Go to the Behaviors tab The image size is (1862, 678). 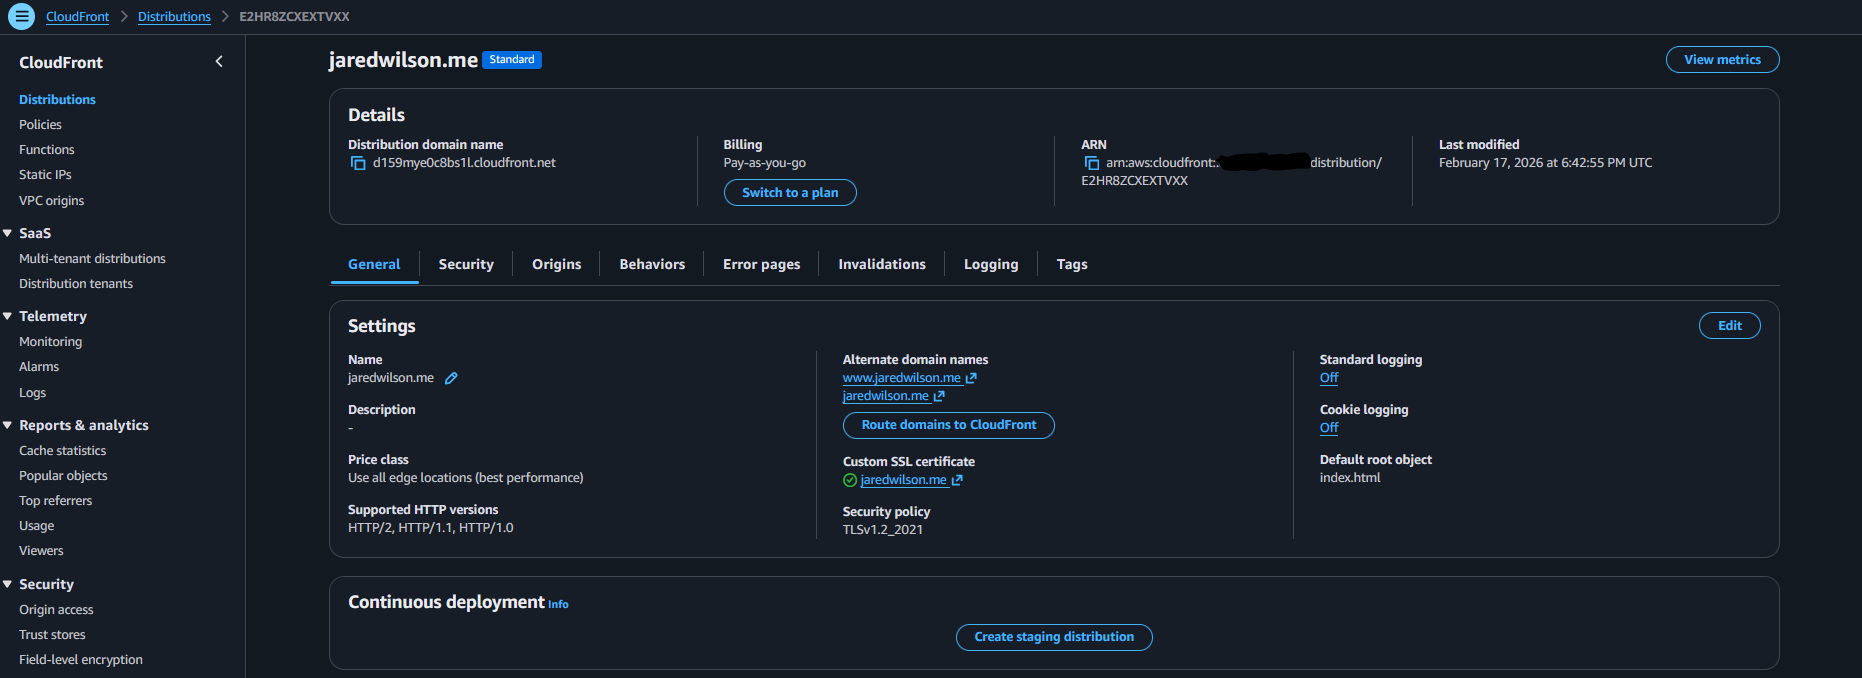(652, 264)
